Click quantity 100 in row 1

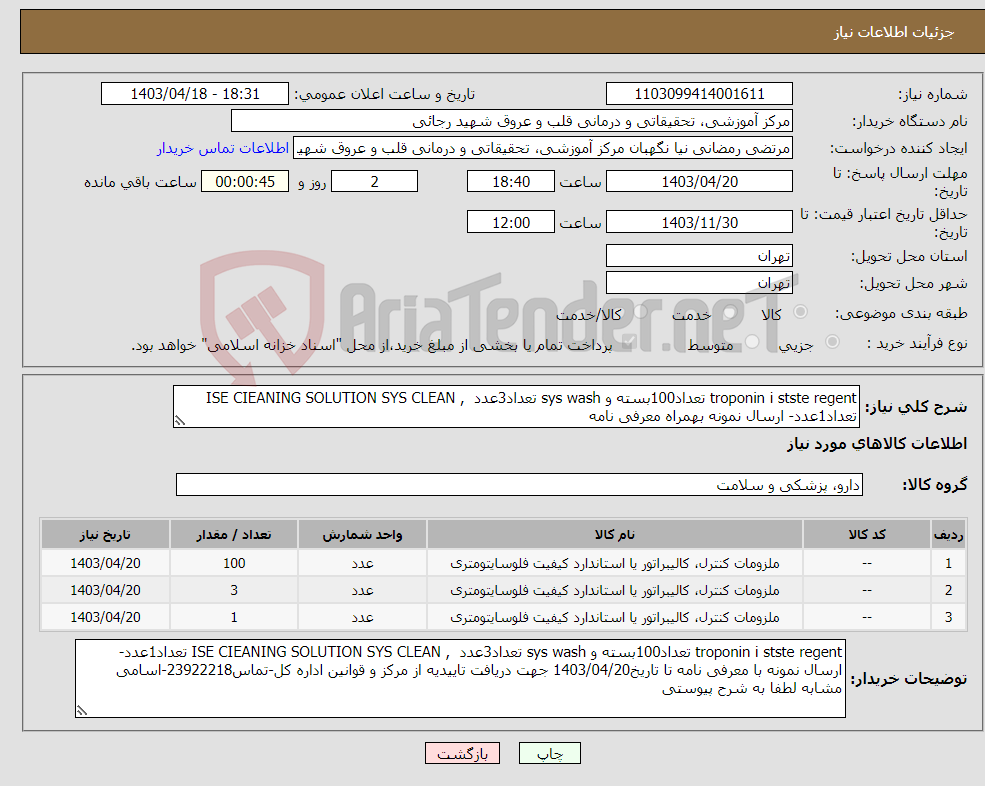[x=234, y=564]
